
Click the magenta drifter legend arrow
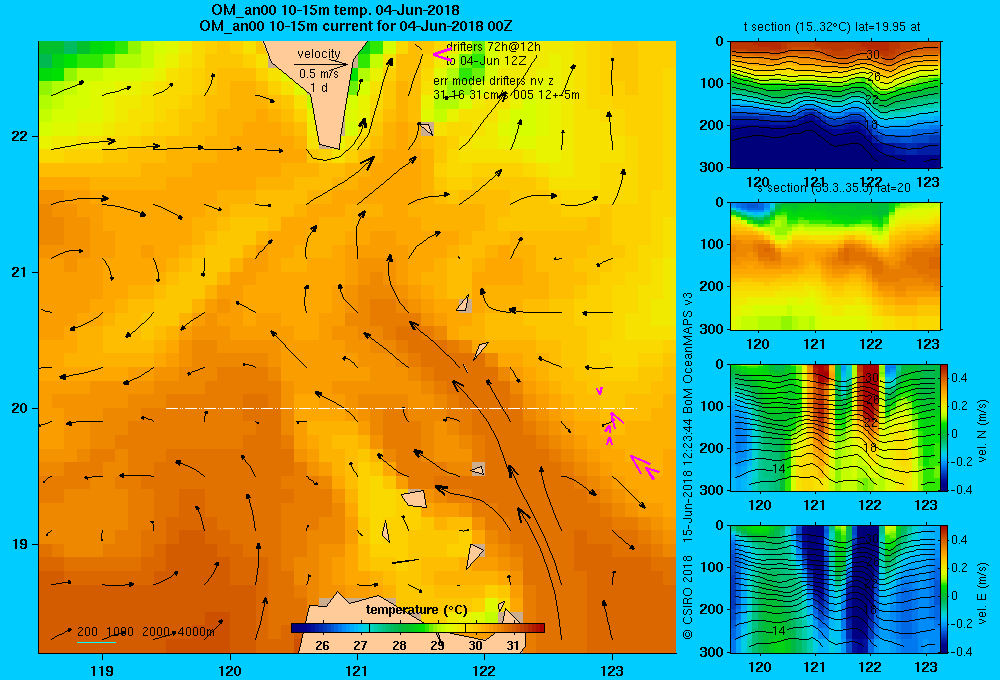pyautogui.click(x=440, y=54)
